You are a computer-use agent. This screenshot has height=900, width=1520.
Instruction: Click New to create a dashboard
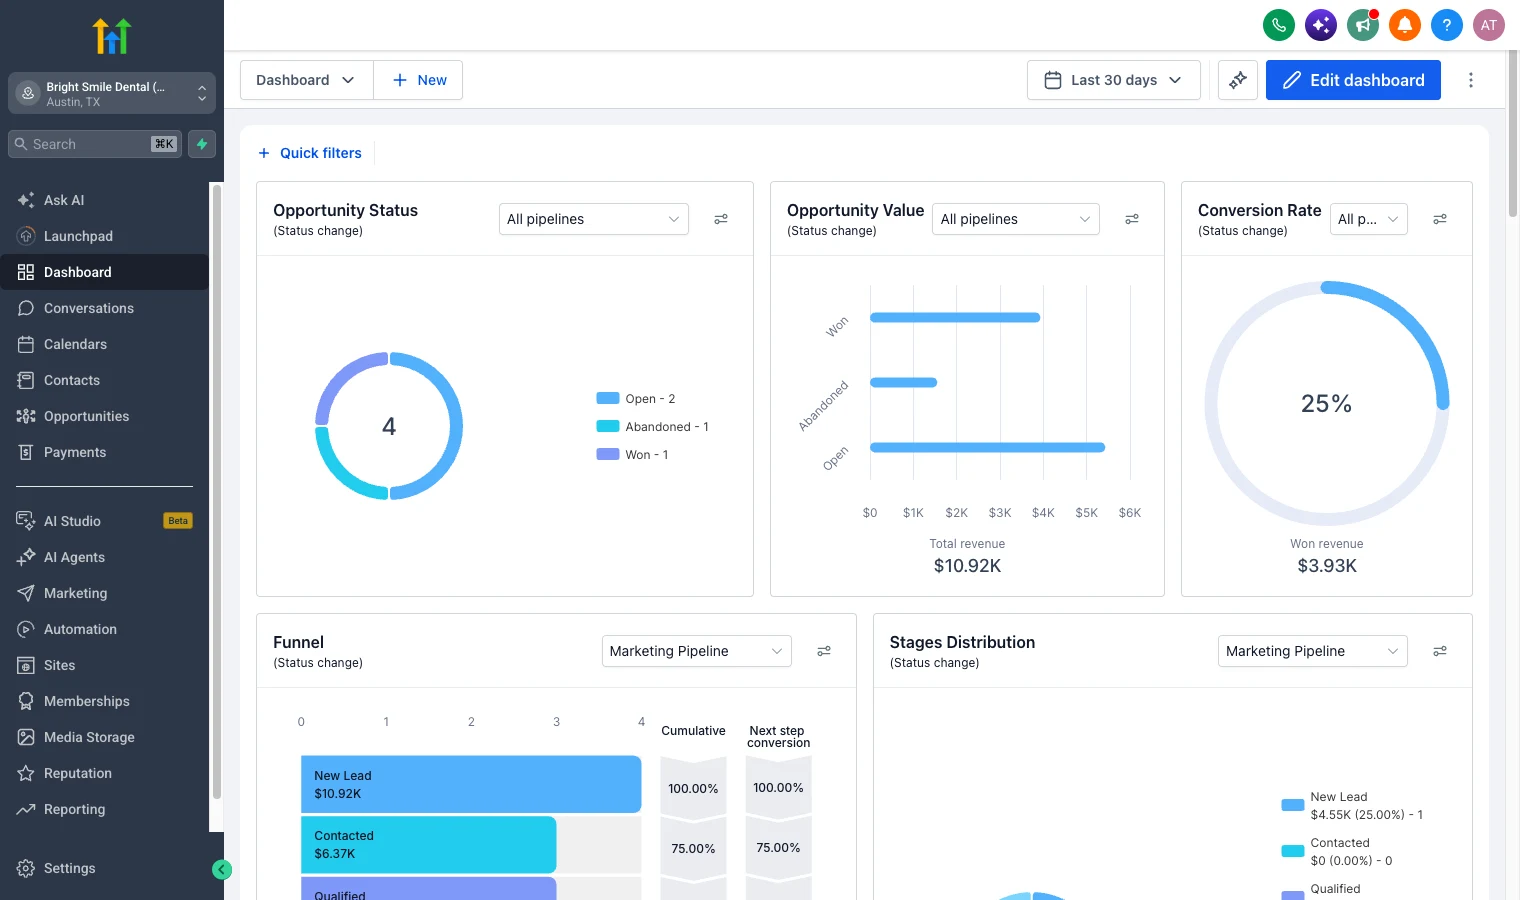419,80
